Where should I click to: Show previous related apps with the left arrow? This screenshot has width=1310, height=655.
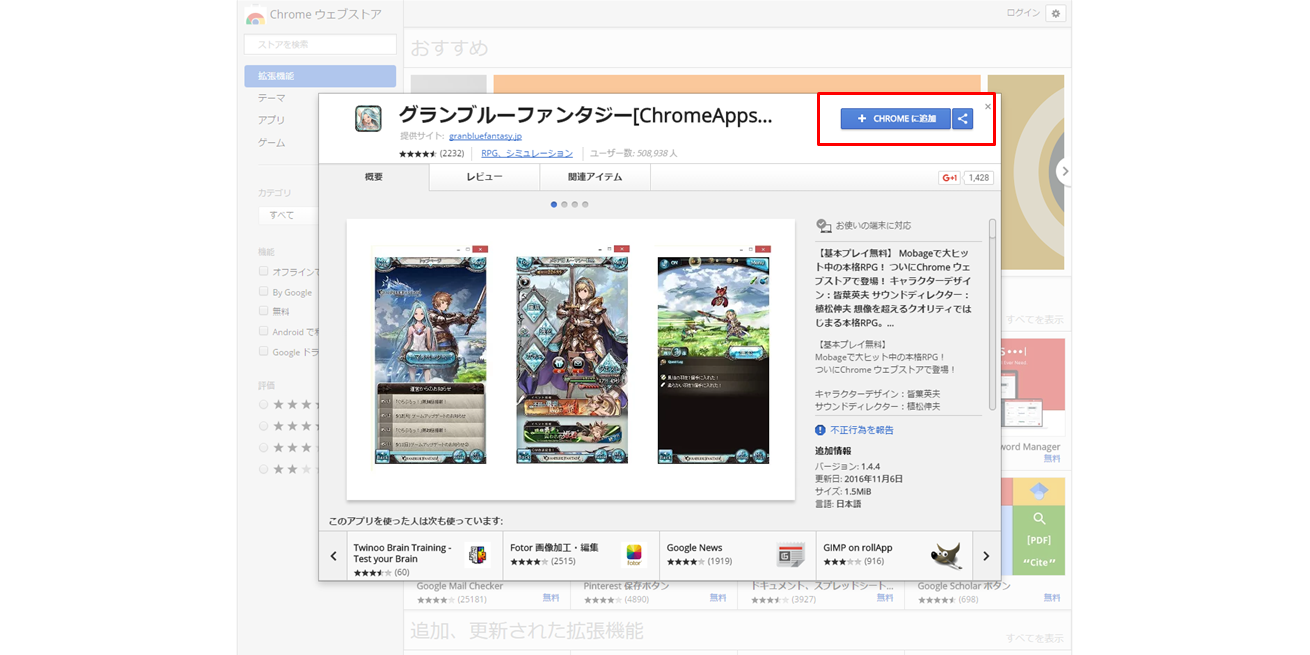click(x=334, y=556)
